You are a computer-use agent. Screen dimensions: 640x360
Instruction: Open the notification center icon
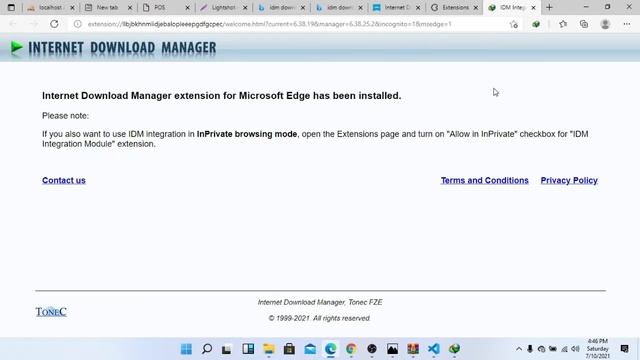(x=624, y=349)
